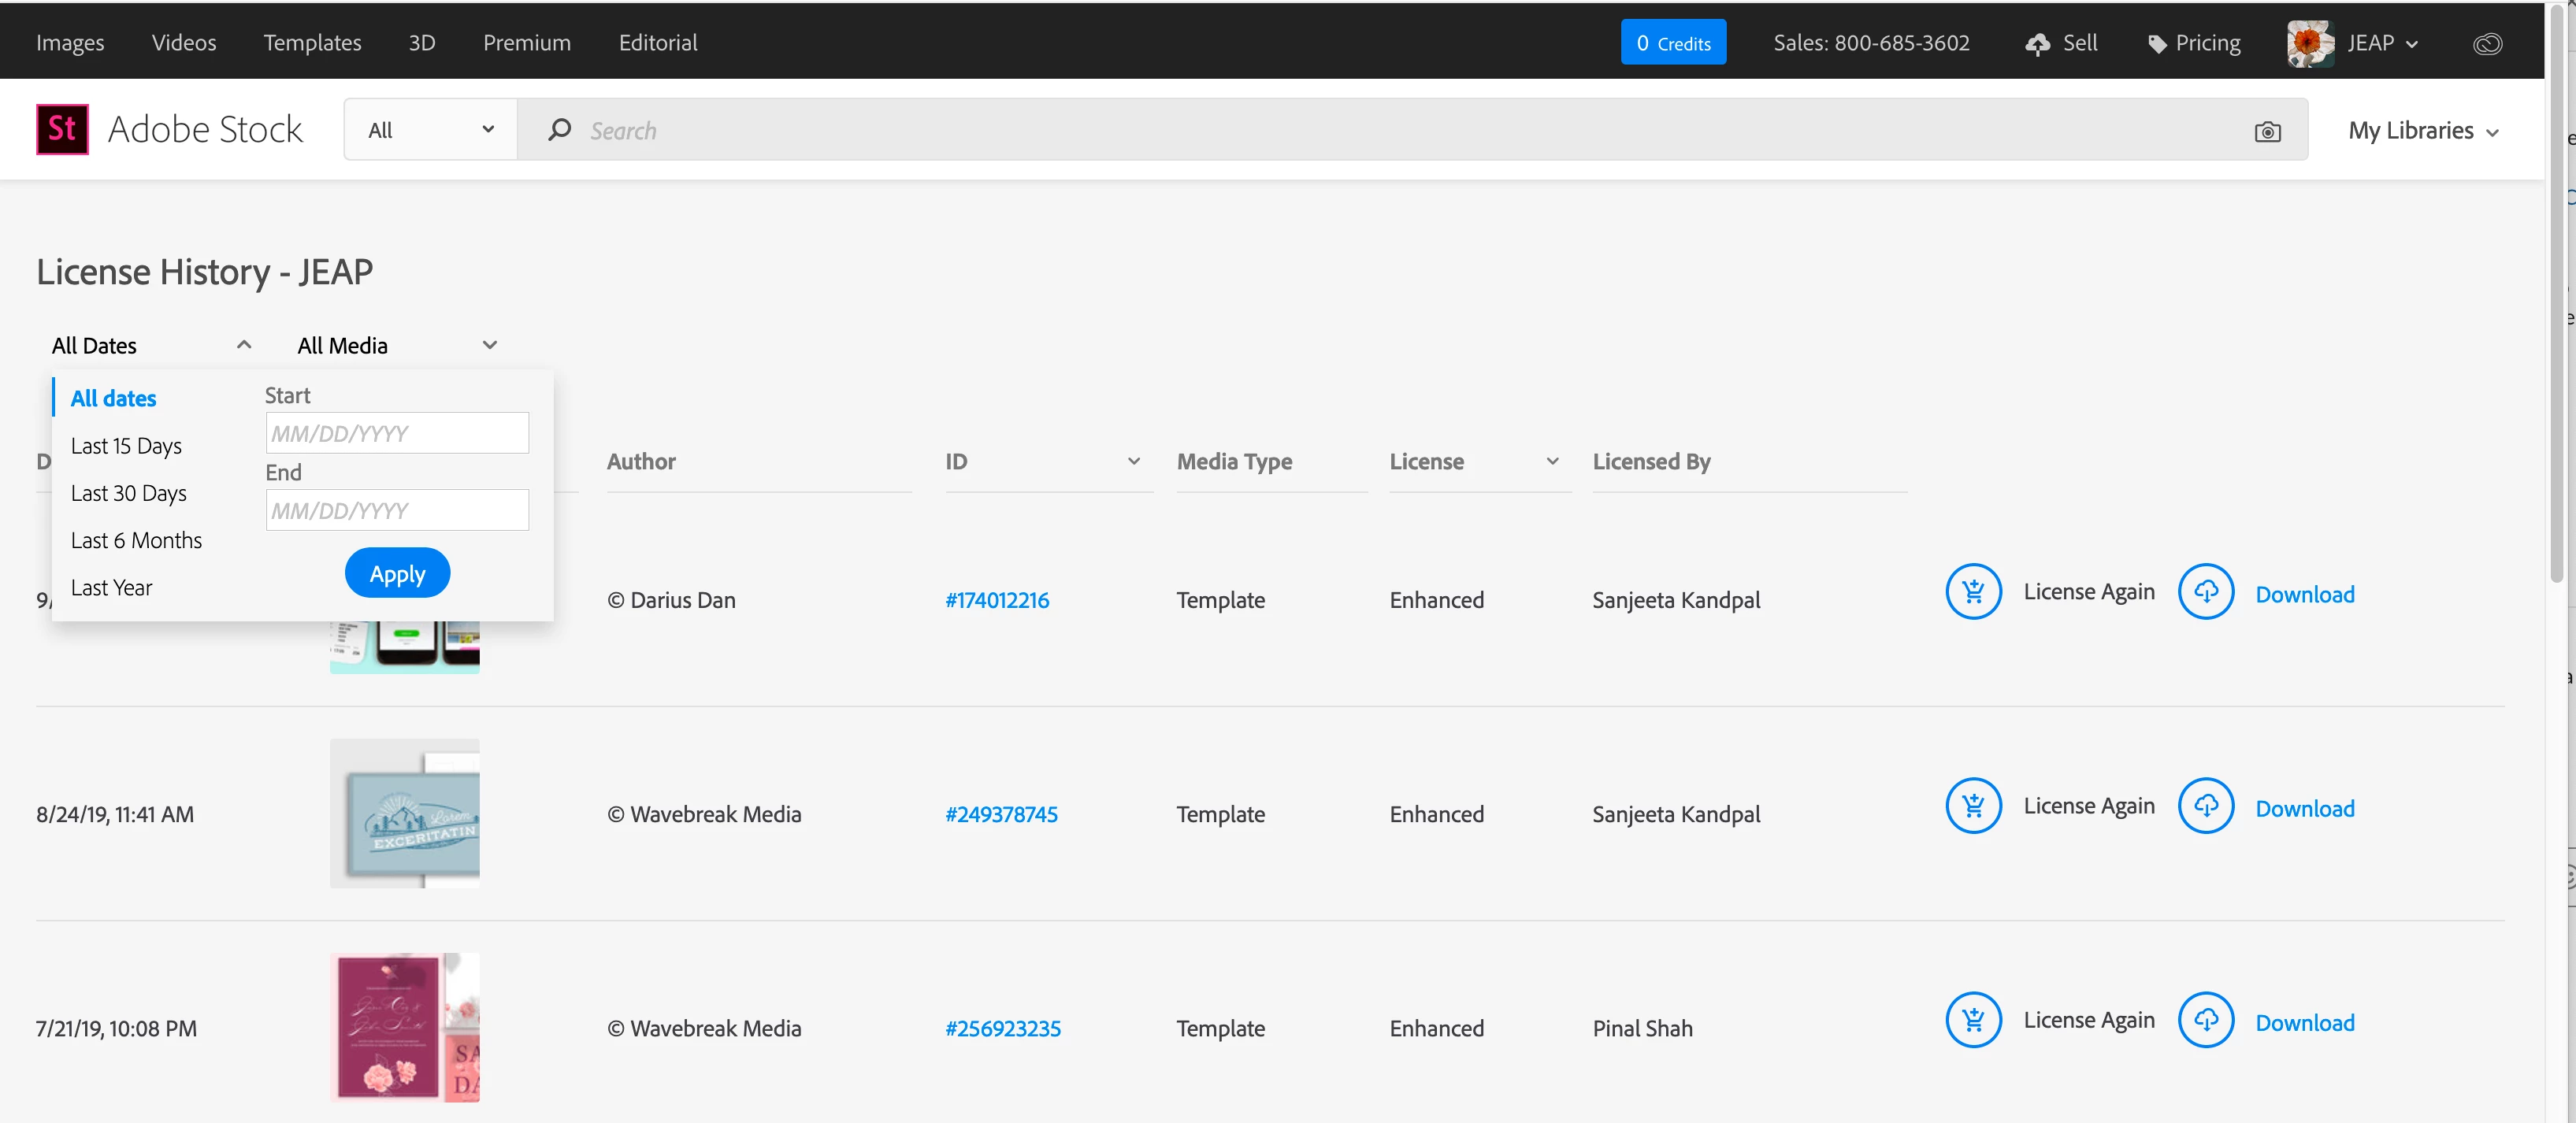Click the Adobe Stock St logo
The width and height of the screenshot is (2576, 1123).
pos(62,129)
